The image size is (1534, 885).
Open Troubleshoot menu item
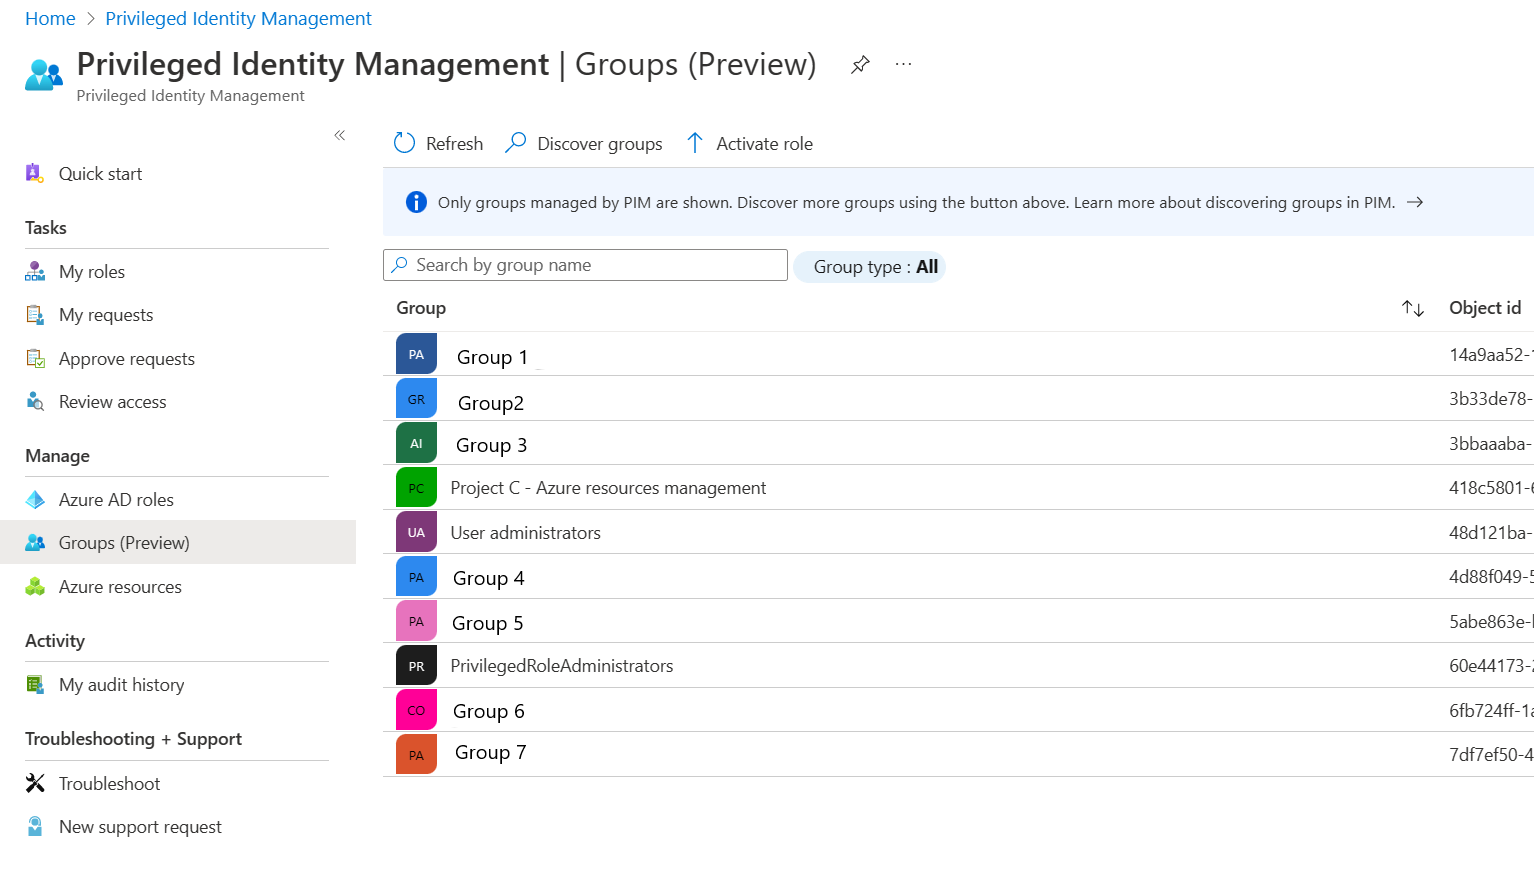(x=109, y=784)
